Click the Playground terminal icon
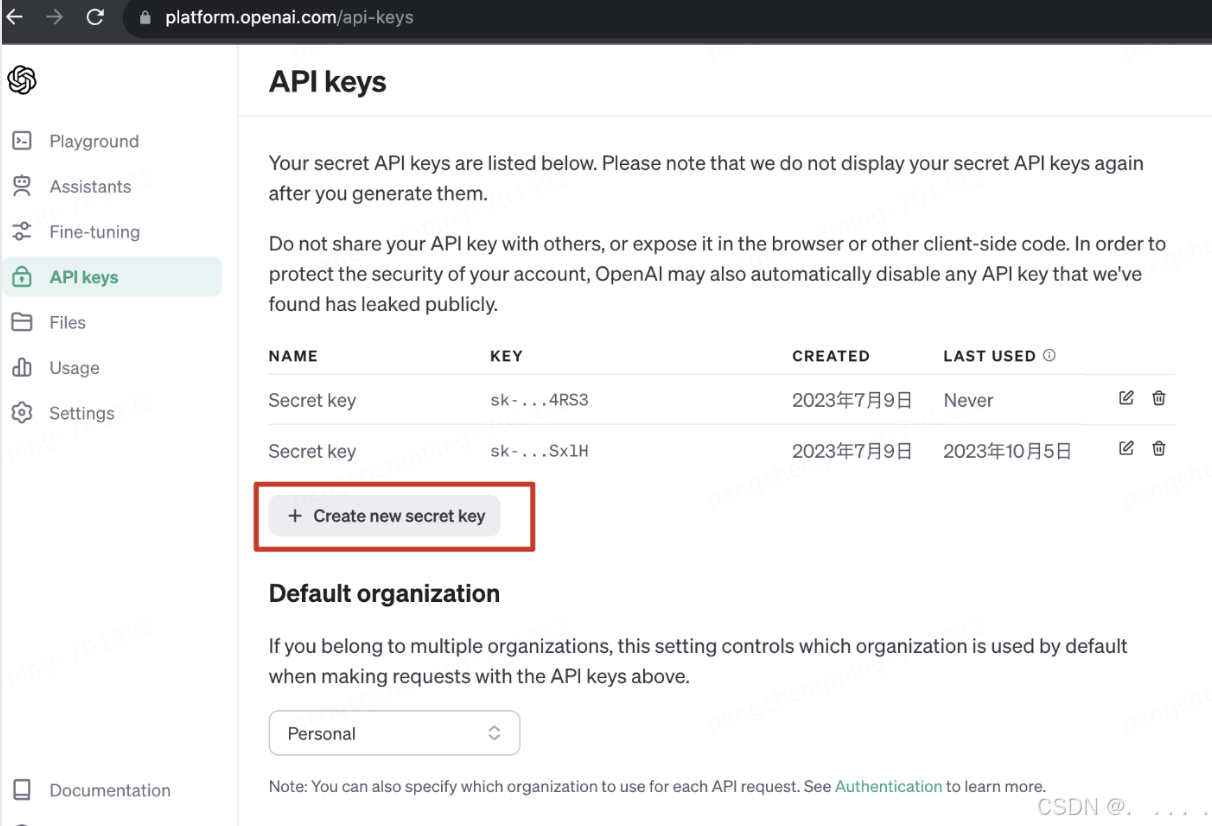This screenshot has height=826, width=1212. [x=22, y=141]
